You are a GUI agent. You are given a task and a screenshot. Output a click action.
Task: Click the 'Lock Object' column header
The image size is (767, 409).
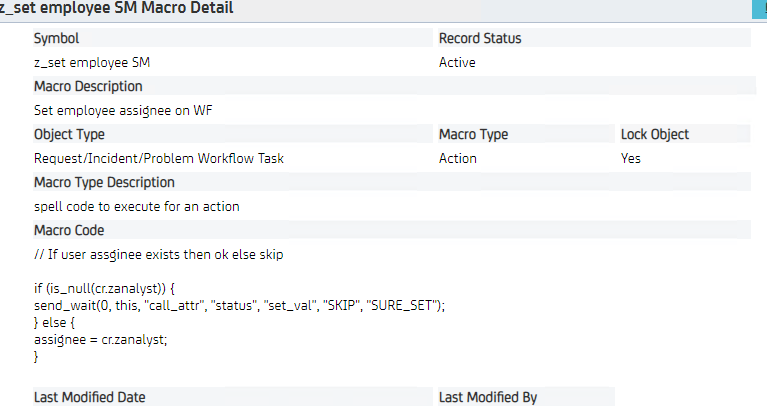654,135
